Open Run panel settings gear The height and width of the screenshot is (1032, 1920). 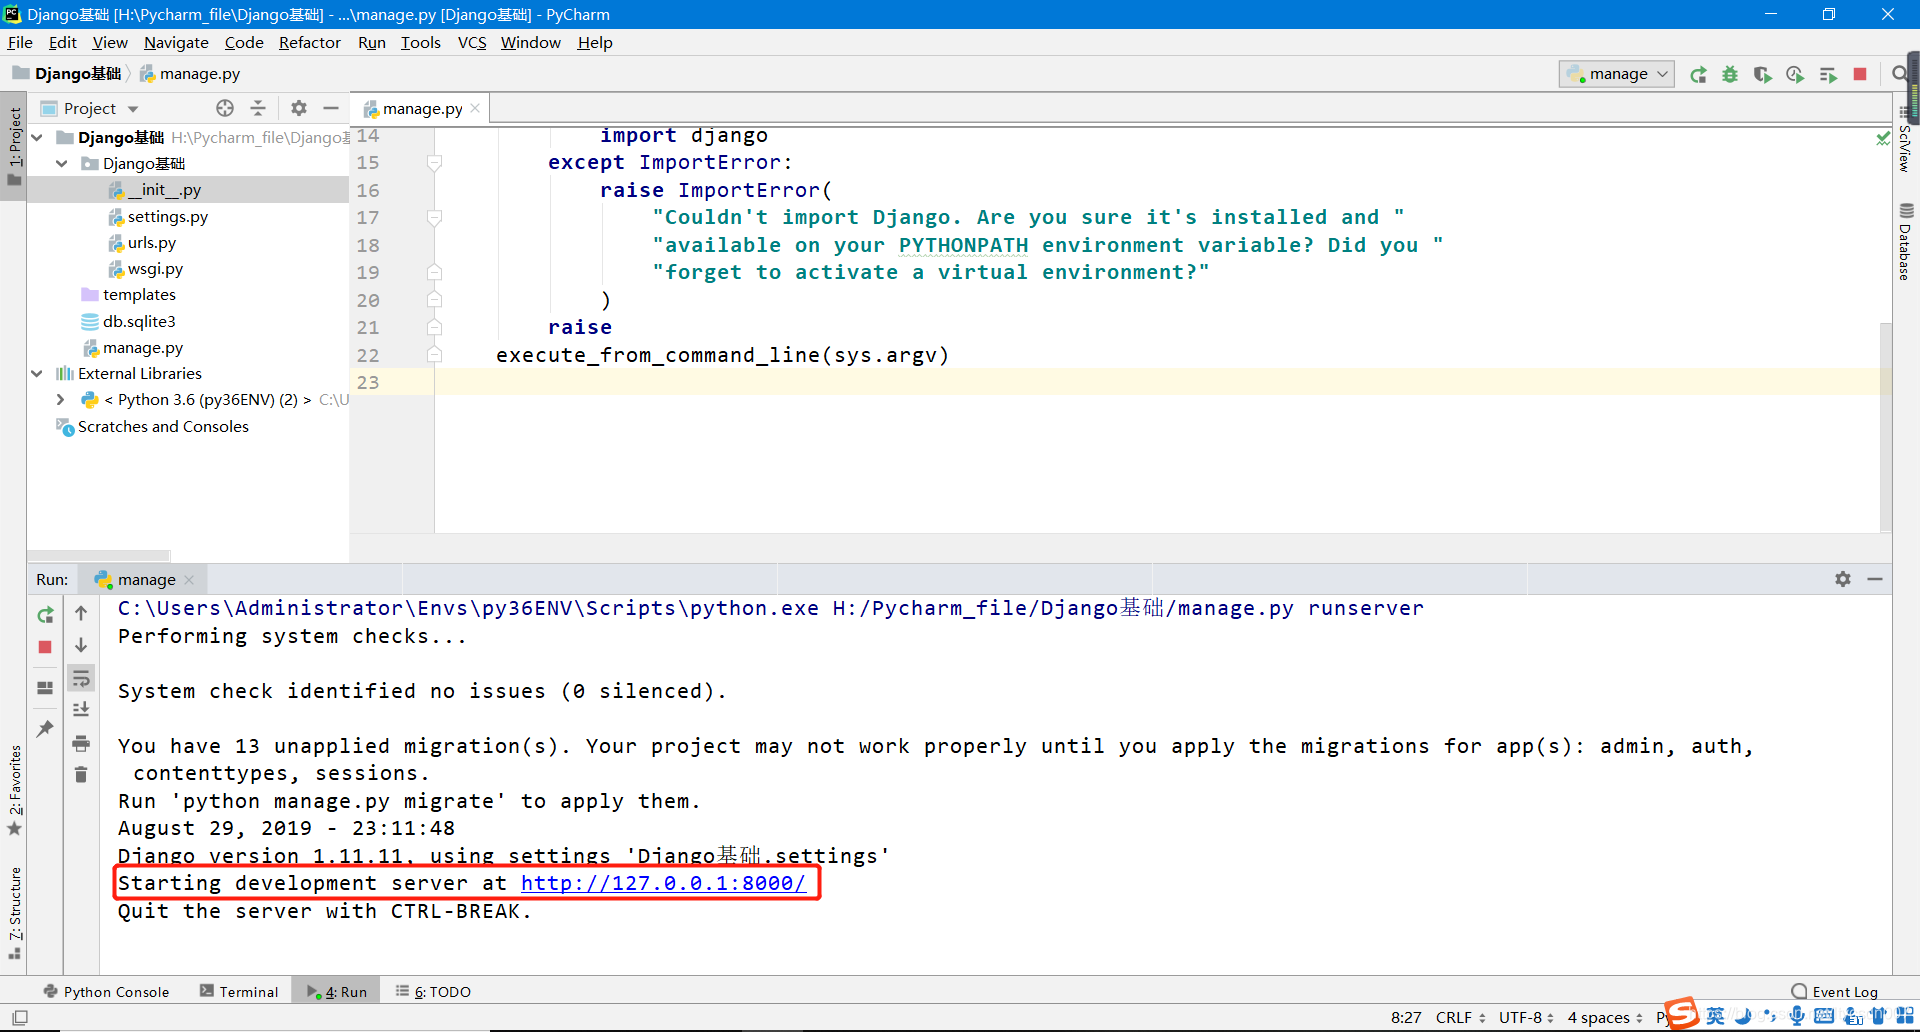[1843, 579]
